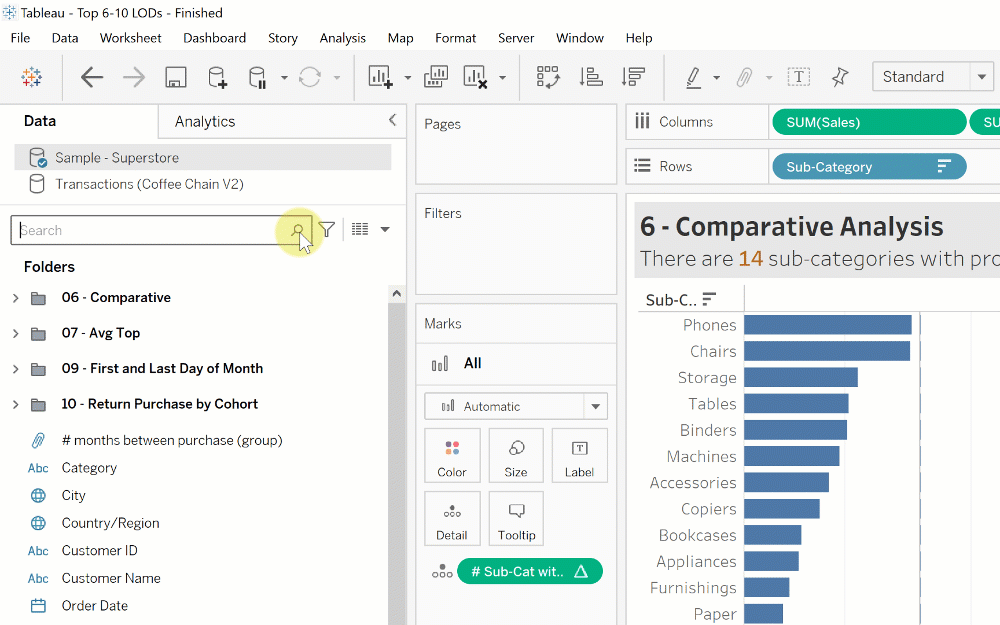
Task: Click the Sub-Cat detail mark icon
Action: [442, 571]
